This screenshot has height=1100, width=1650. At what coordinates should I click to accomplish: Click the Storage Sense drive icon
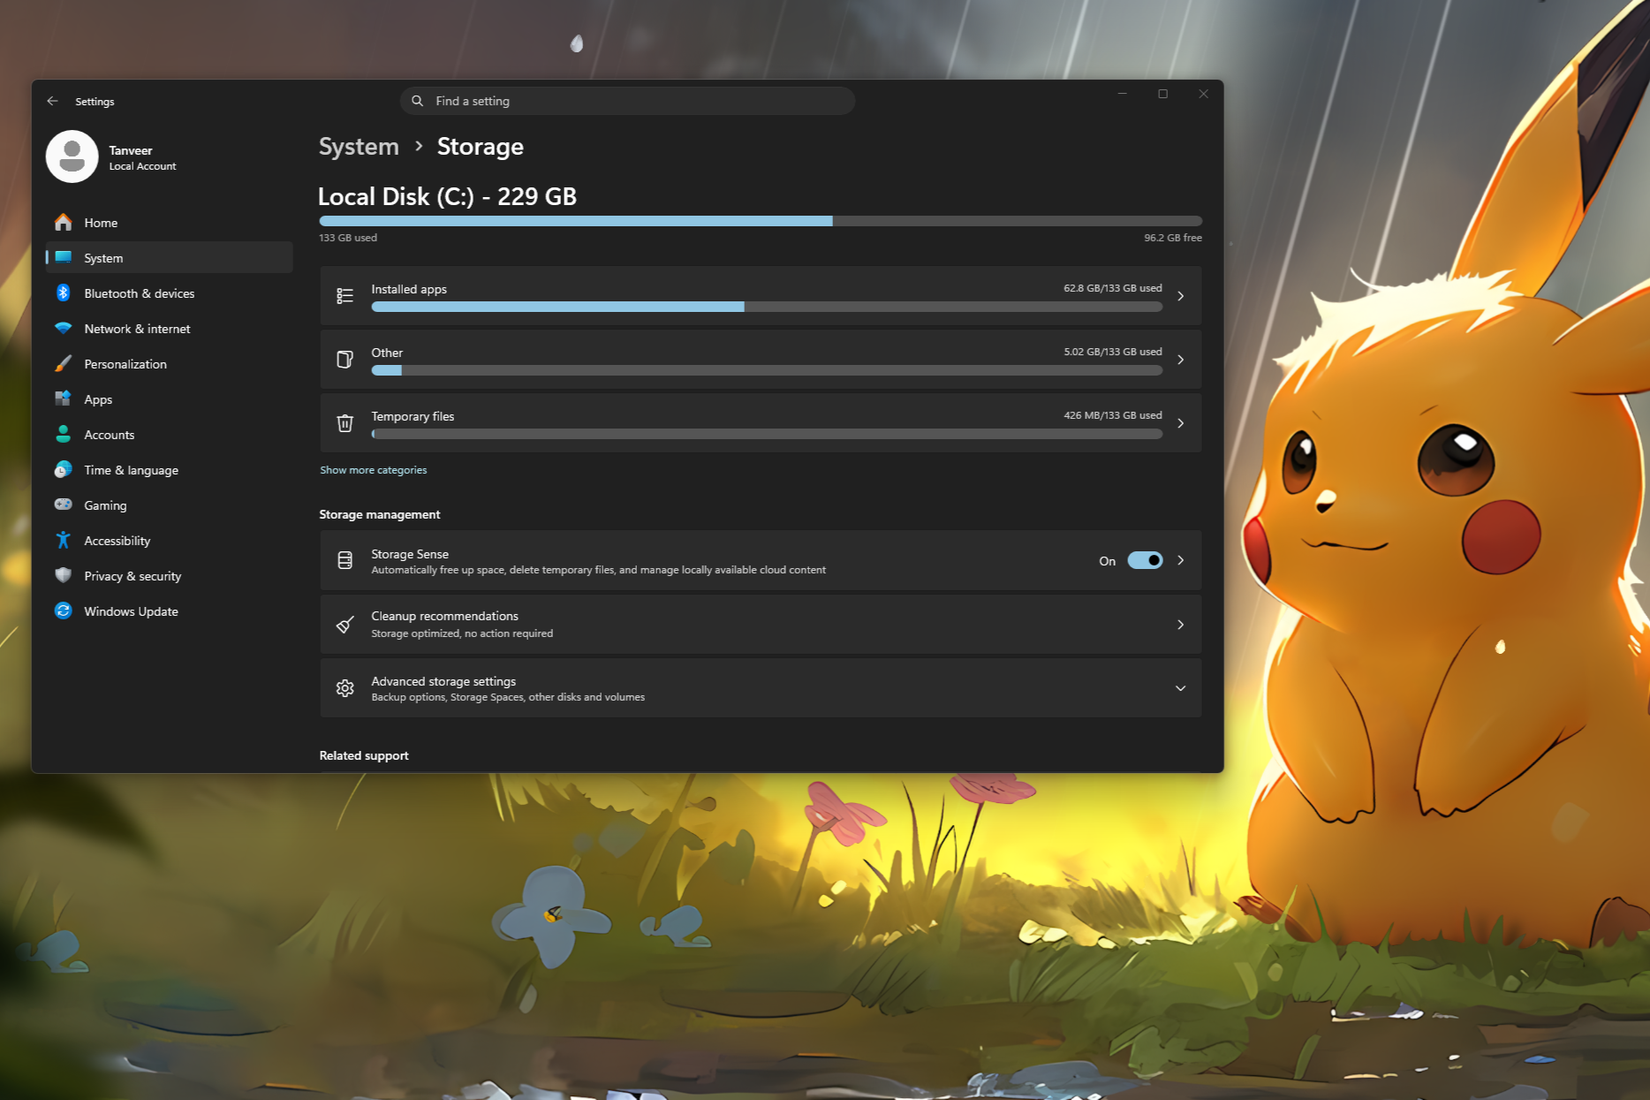(x=345, y=560)
